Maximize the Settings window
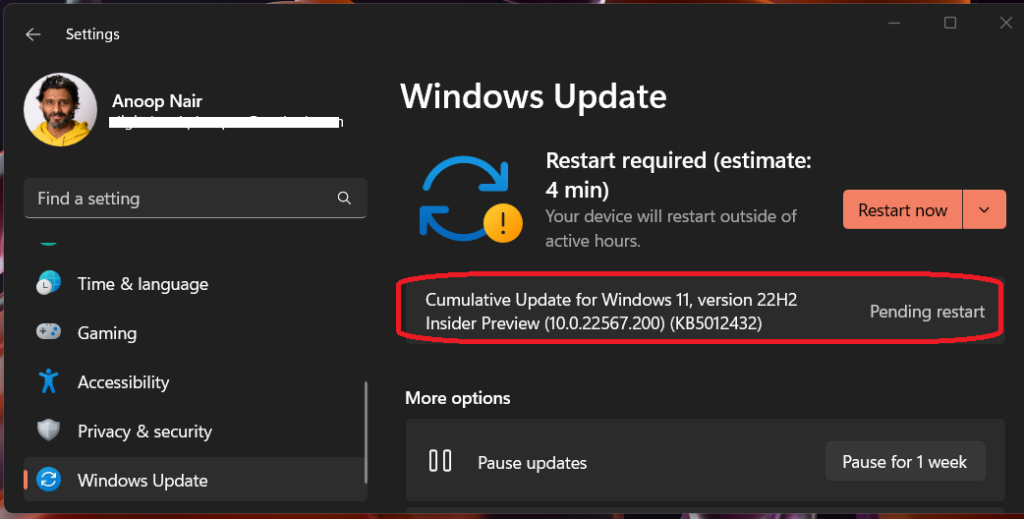This screenshot has height=519, width=1024. click(950, 24)
